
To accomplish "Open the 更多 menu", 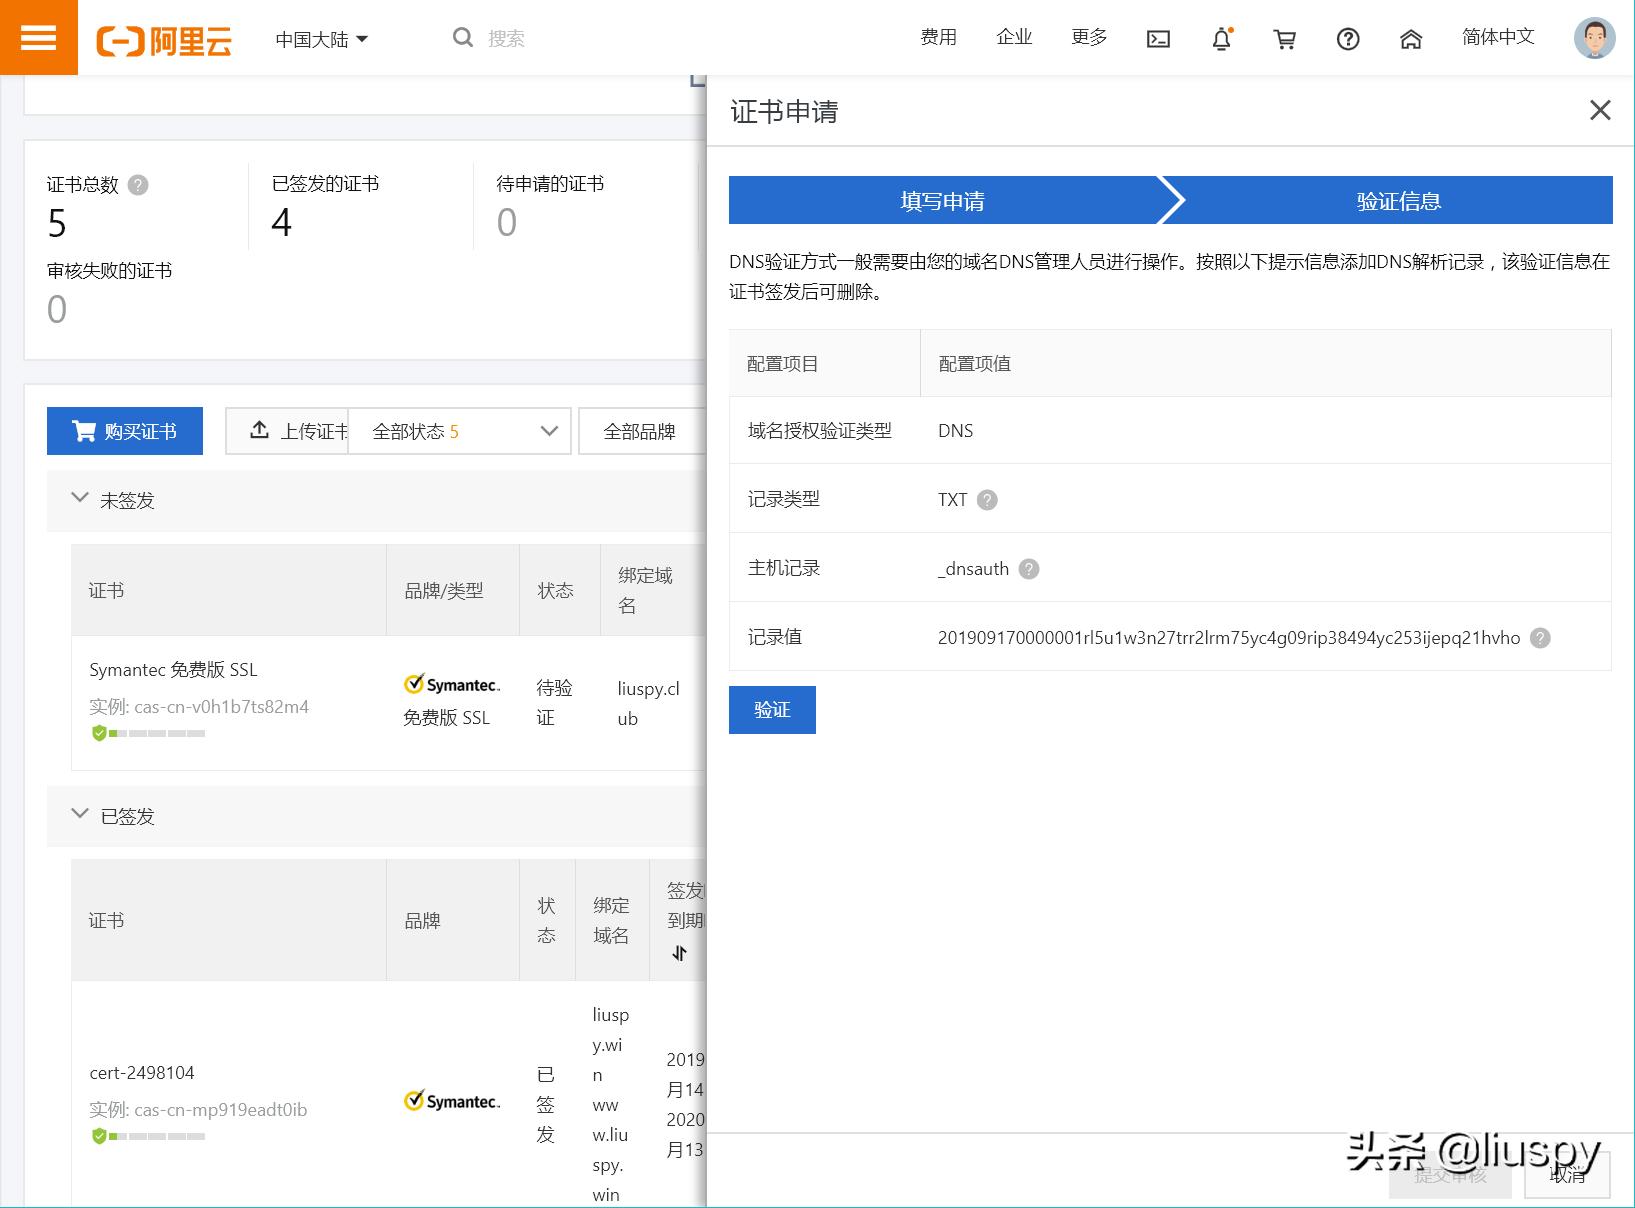I will (1088, 38).
